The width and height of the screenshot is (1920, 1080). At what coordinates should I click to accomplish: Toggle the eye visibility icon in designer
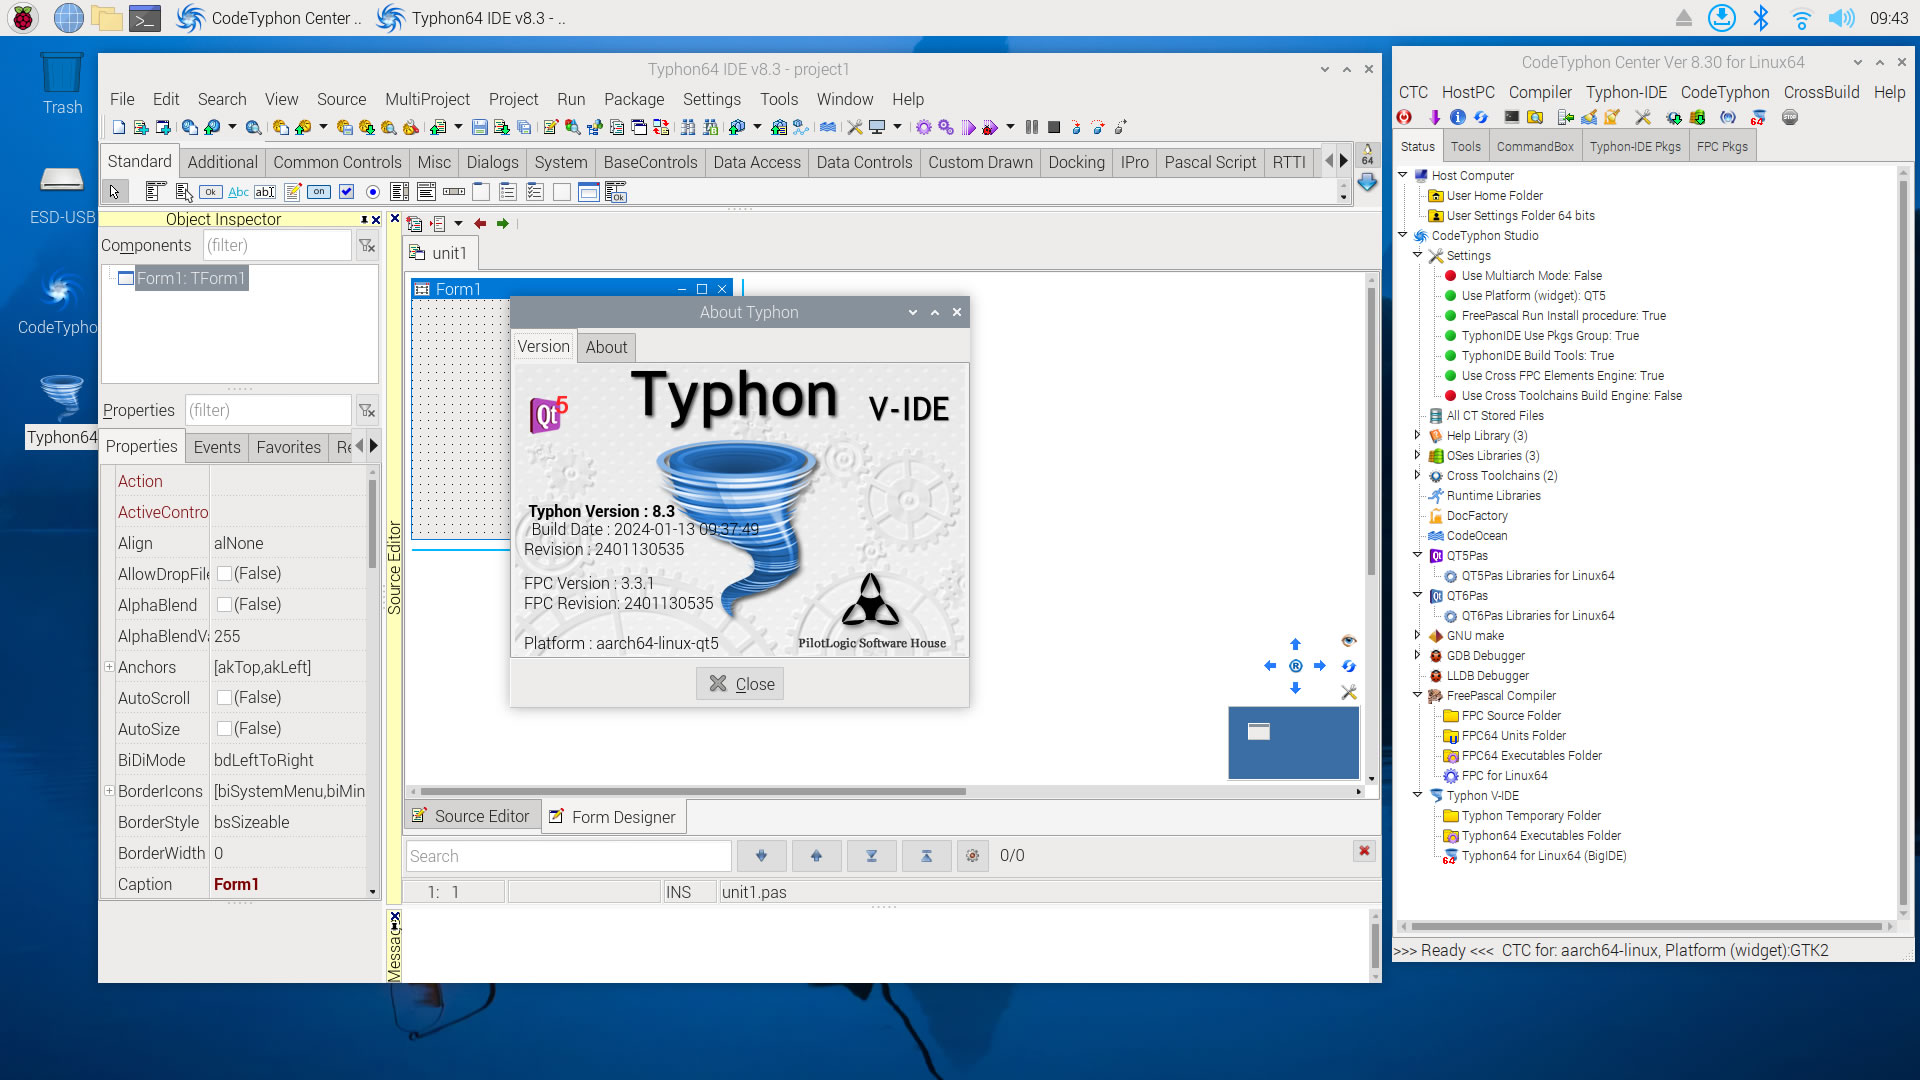(x=1348, y=641)
